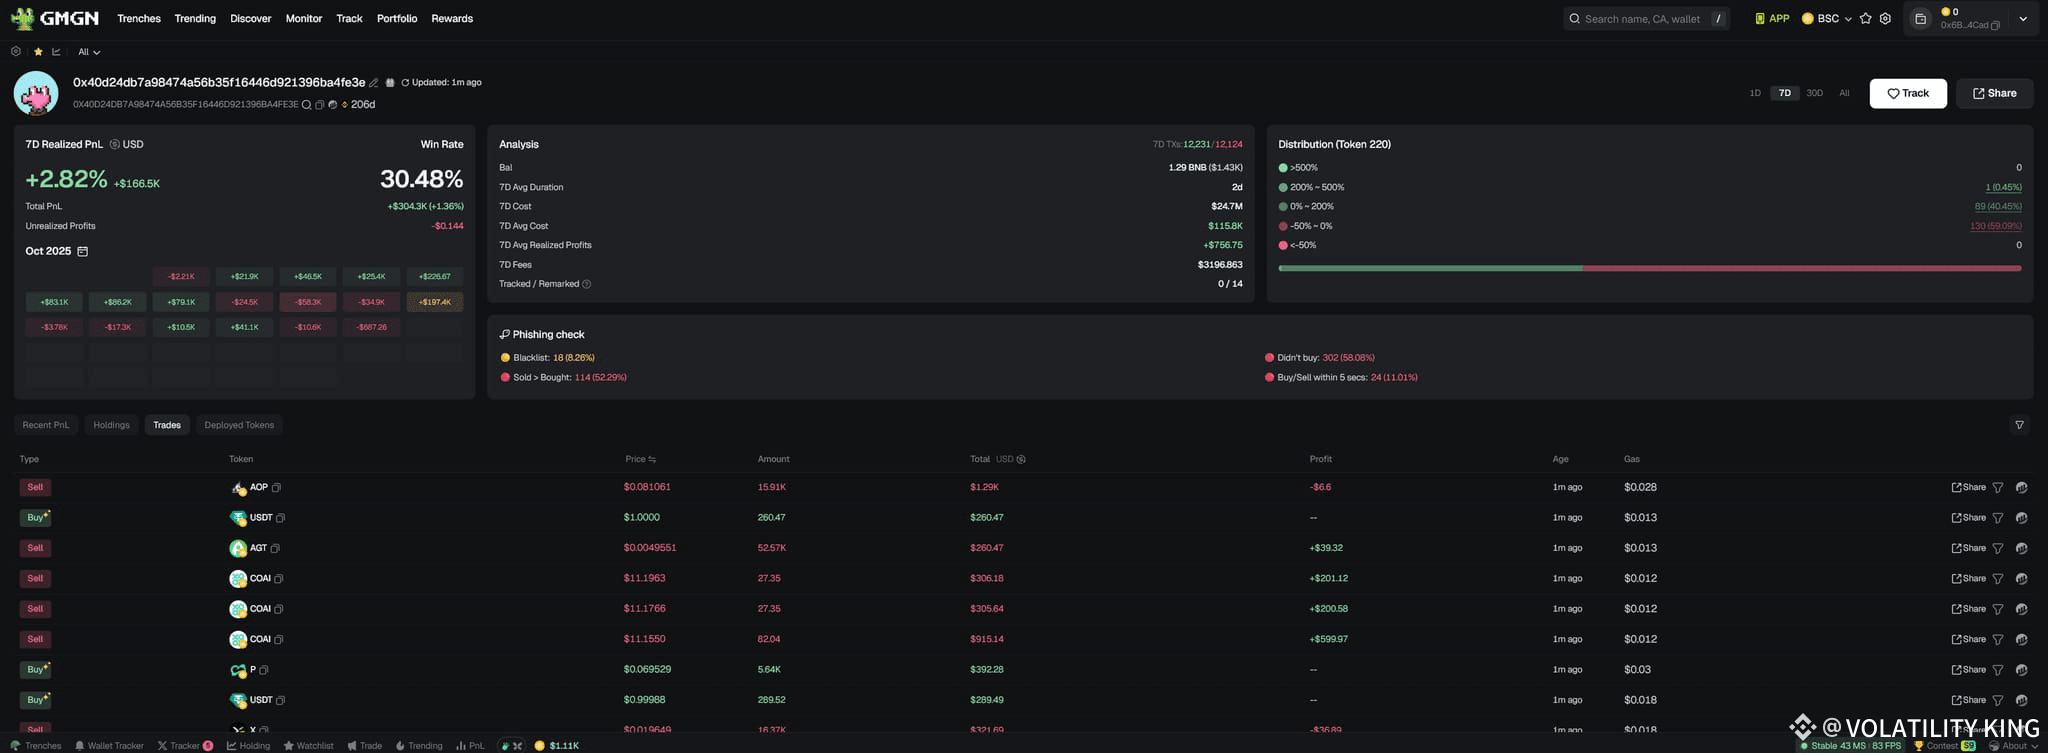Open the favorites star in the top bar

click(x=1865, y=18)
